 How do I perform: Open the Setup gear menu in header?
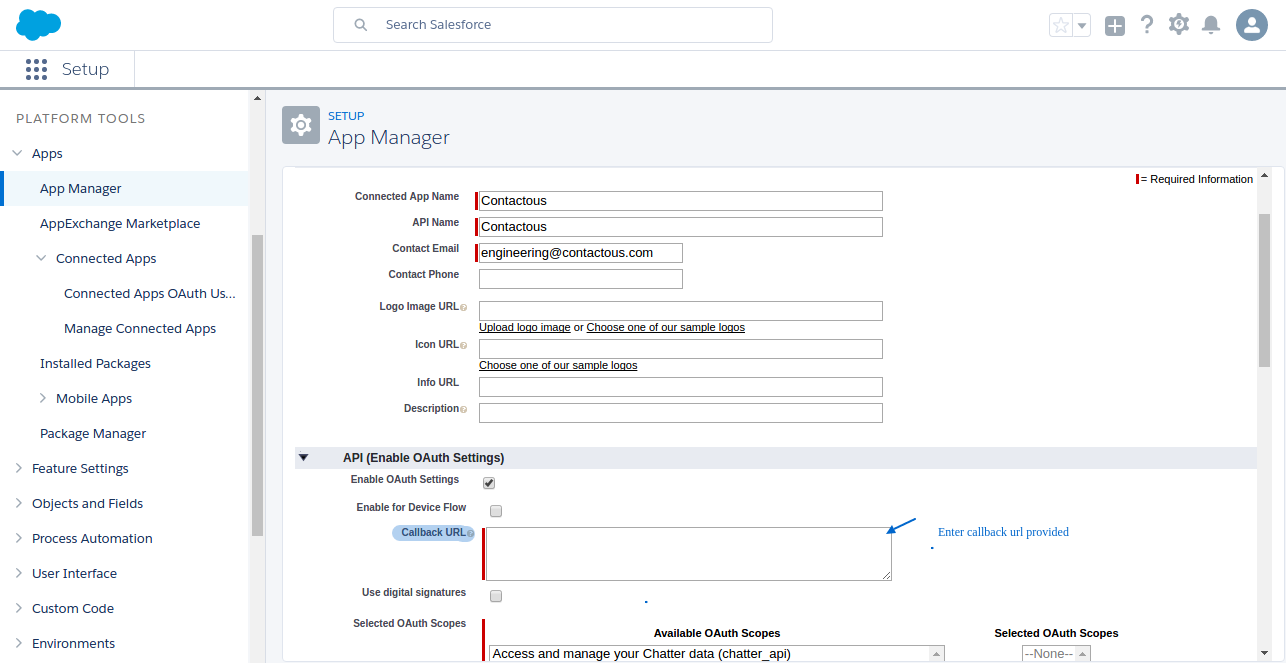coord(1179,25)
